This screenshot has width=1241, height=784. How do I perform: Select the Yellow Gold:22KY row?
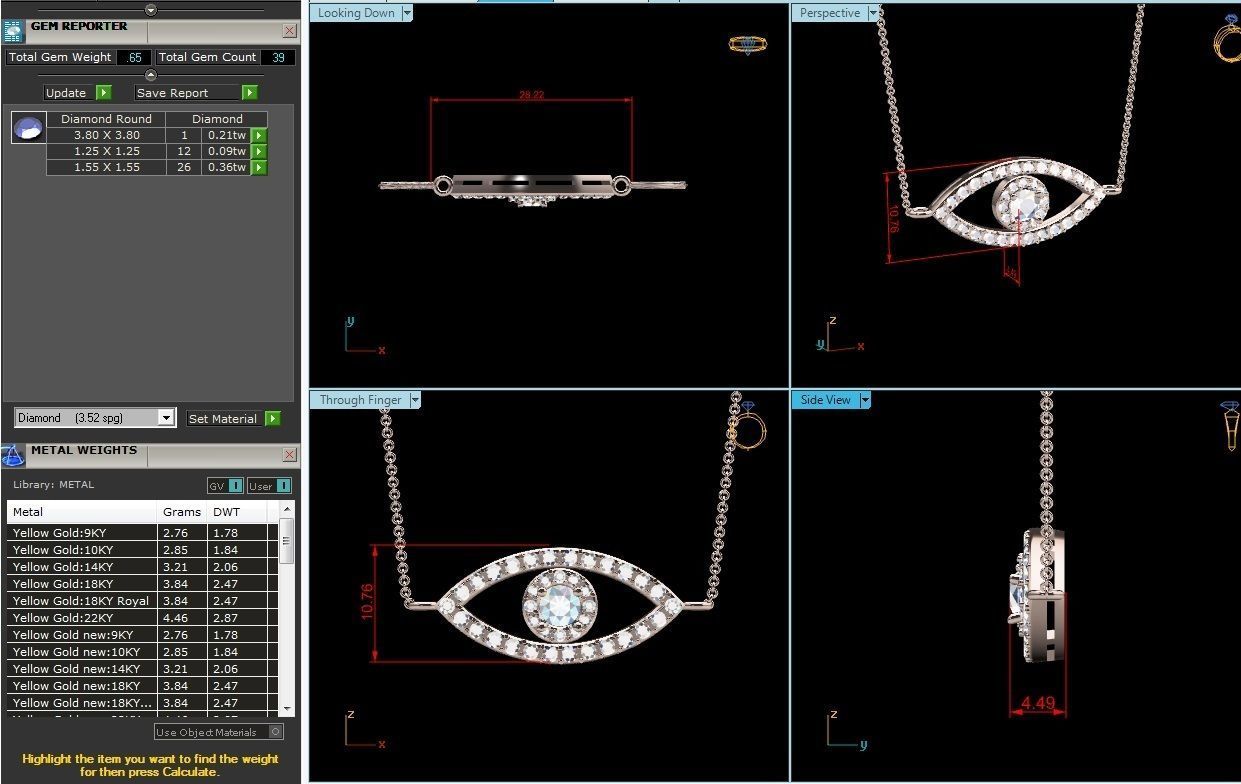143,618
